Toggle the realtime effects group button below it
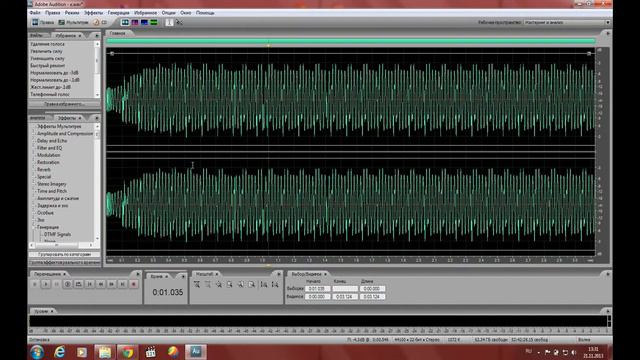The height and width of the screenshot is (360, 640). (x=64, y=262)
